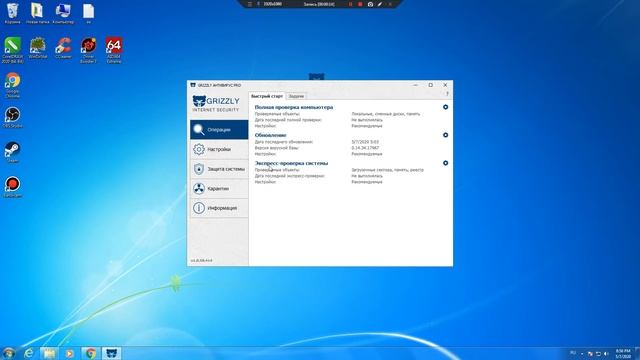Select the blank file desktop icon

point(89,13)
